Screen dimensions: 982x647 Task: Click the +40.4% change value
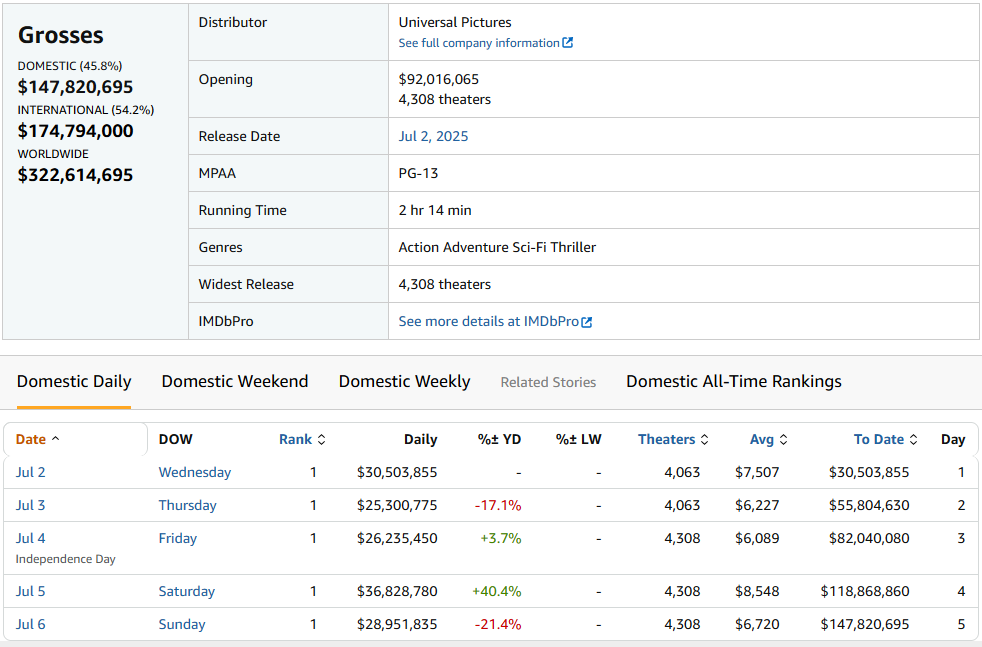tap(497, 591)
